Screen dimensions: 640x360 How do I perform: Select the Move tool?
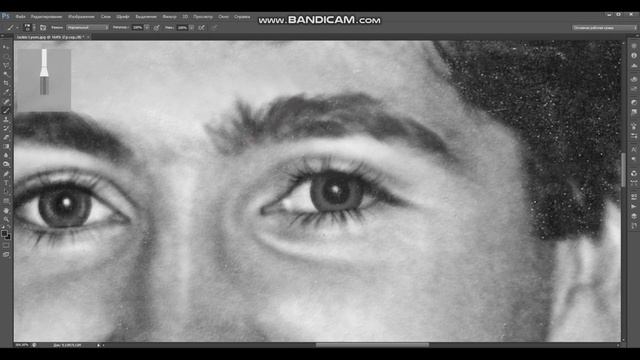pos(6,47)
